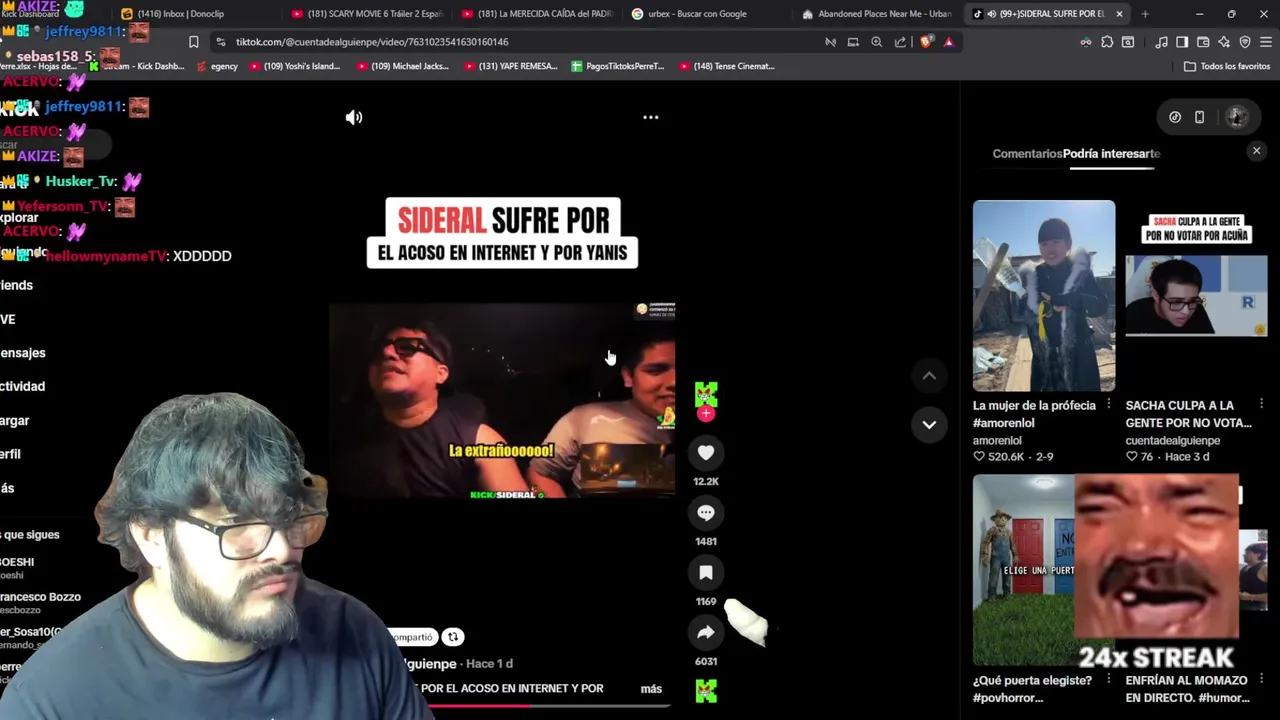The width and height of the screenshot is (1280, 720).
Task: Click the repost icon next to compartió
Action: 453,637
